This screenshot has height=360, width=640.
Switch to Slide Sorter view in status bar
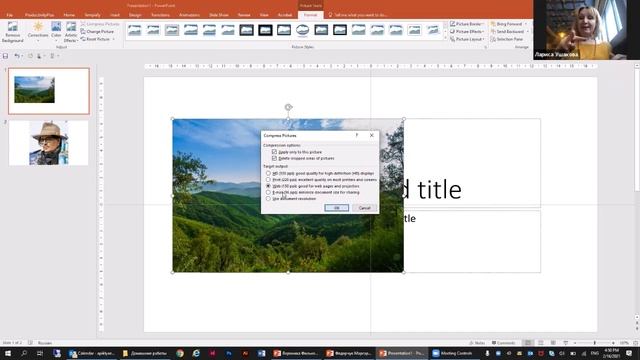coord(541,343)
